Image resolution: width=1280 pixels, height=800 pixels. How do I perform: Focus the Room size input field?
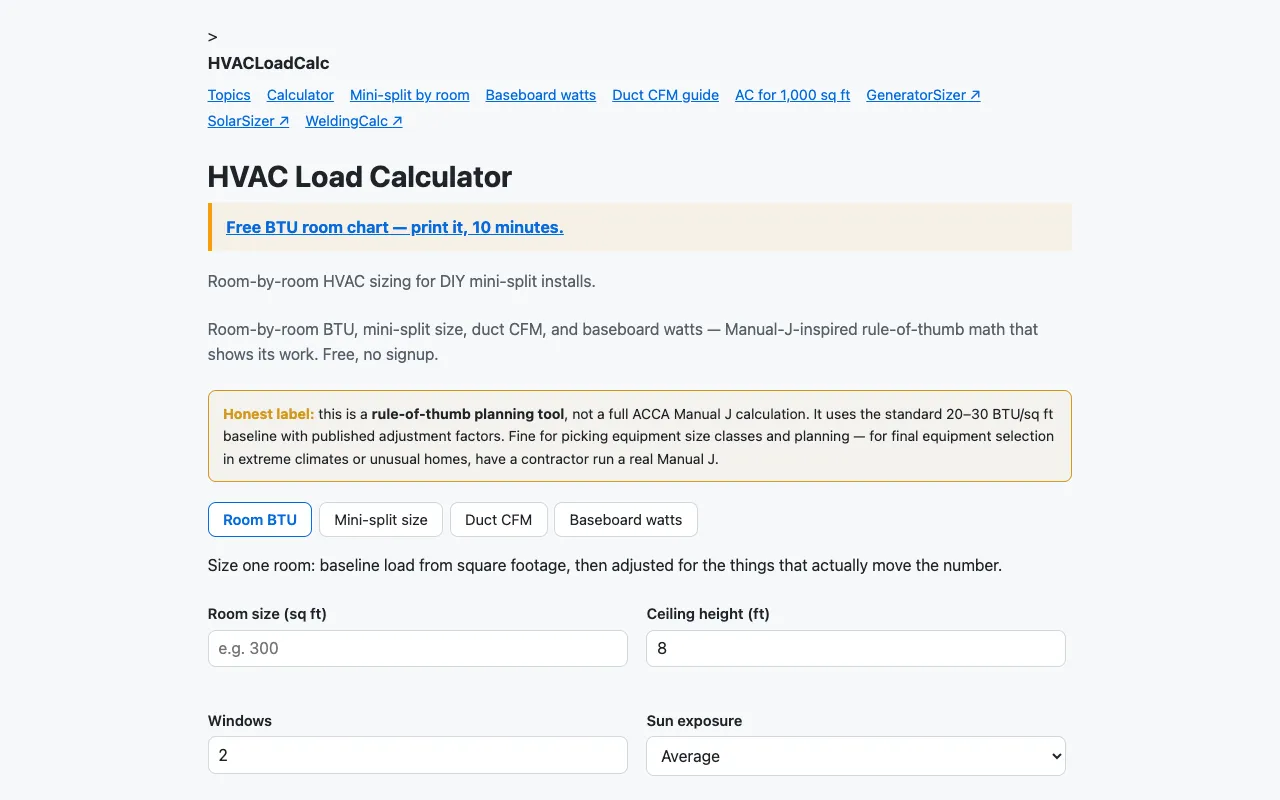pos(418,648)
